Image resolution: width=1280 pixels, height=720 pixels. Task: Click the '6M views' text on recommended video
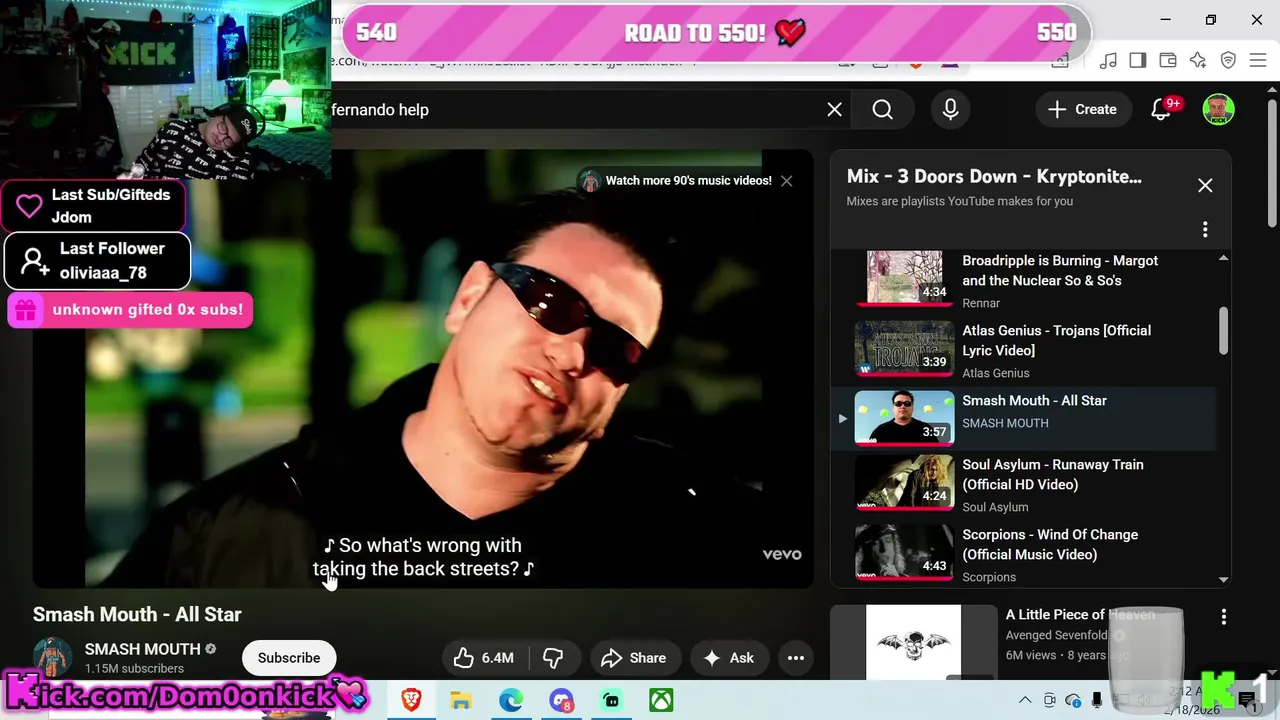coord(1031,655)
